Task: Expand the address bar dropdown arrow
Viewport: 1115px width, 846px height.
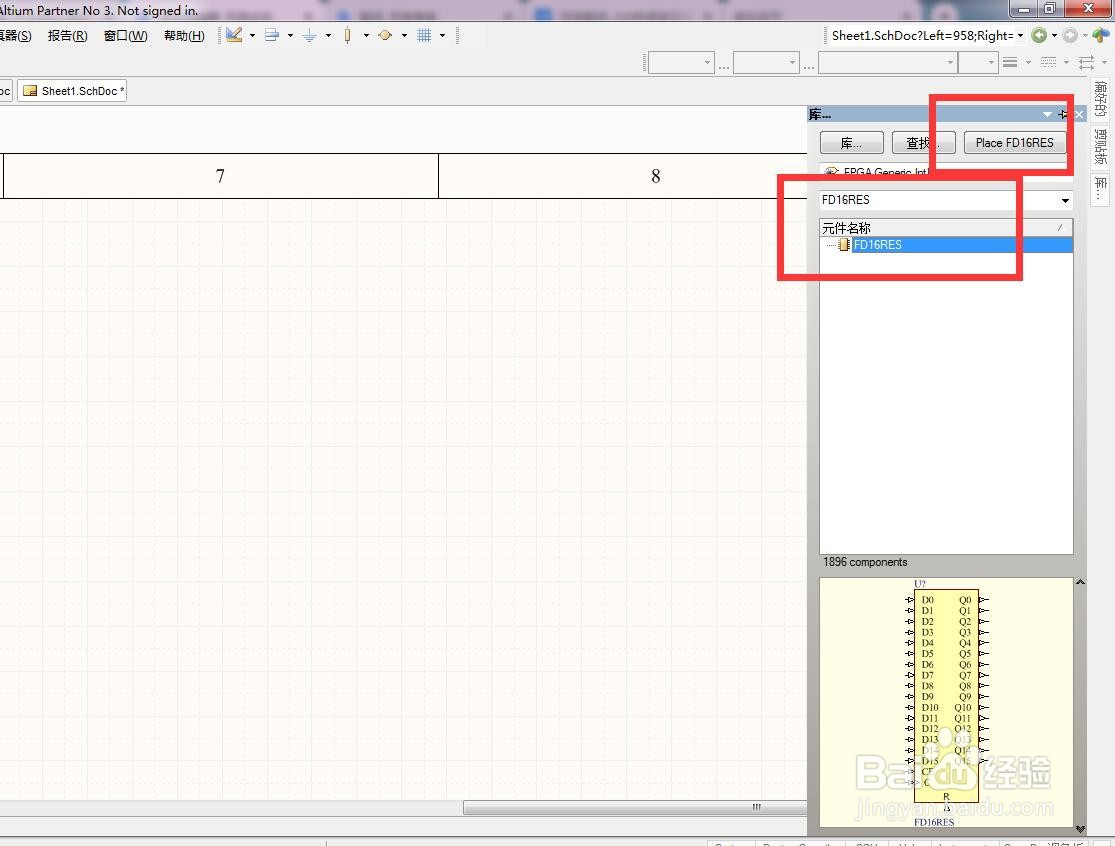Action: [1020, 36]
